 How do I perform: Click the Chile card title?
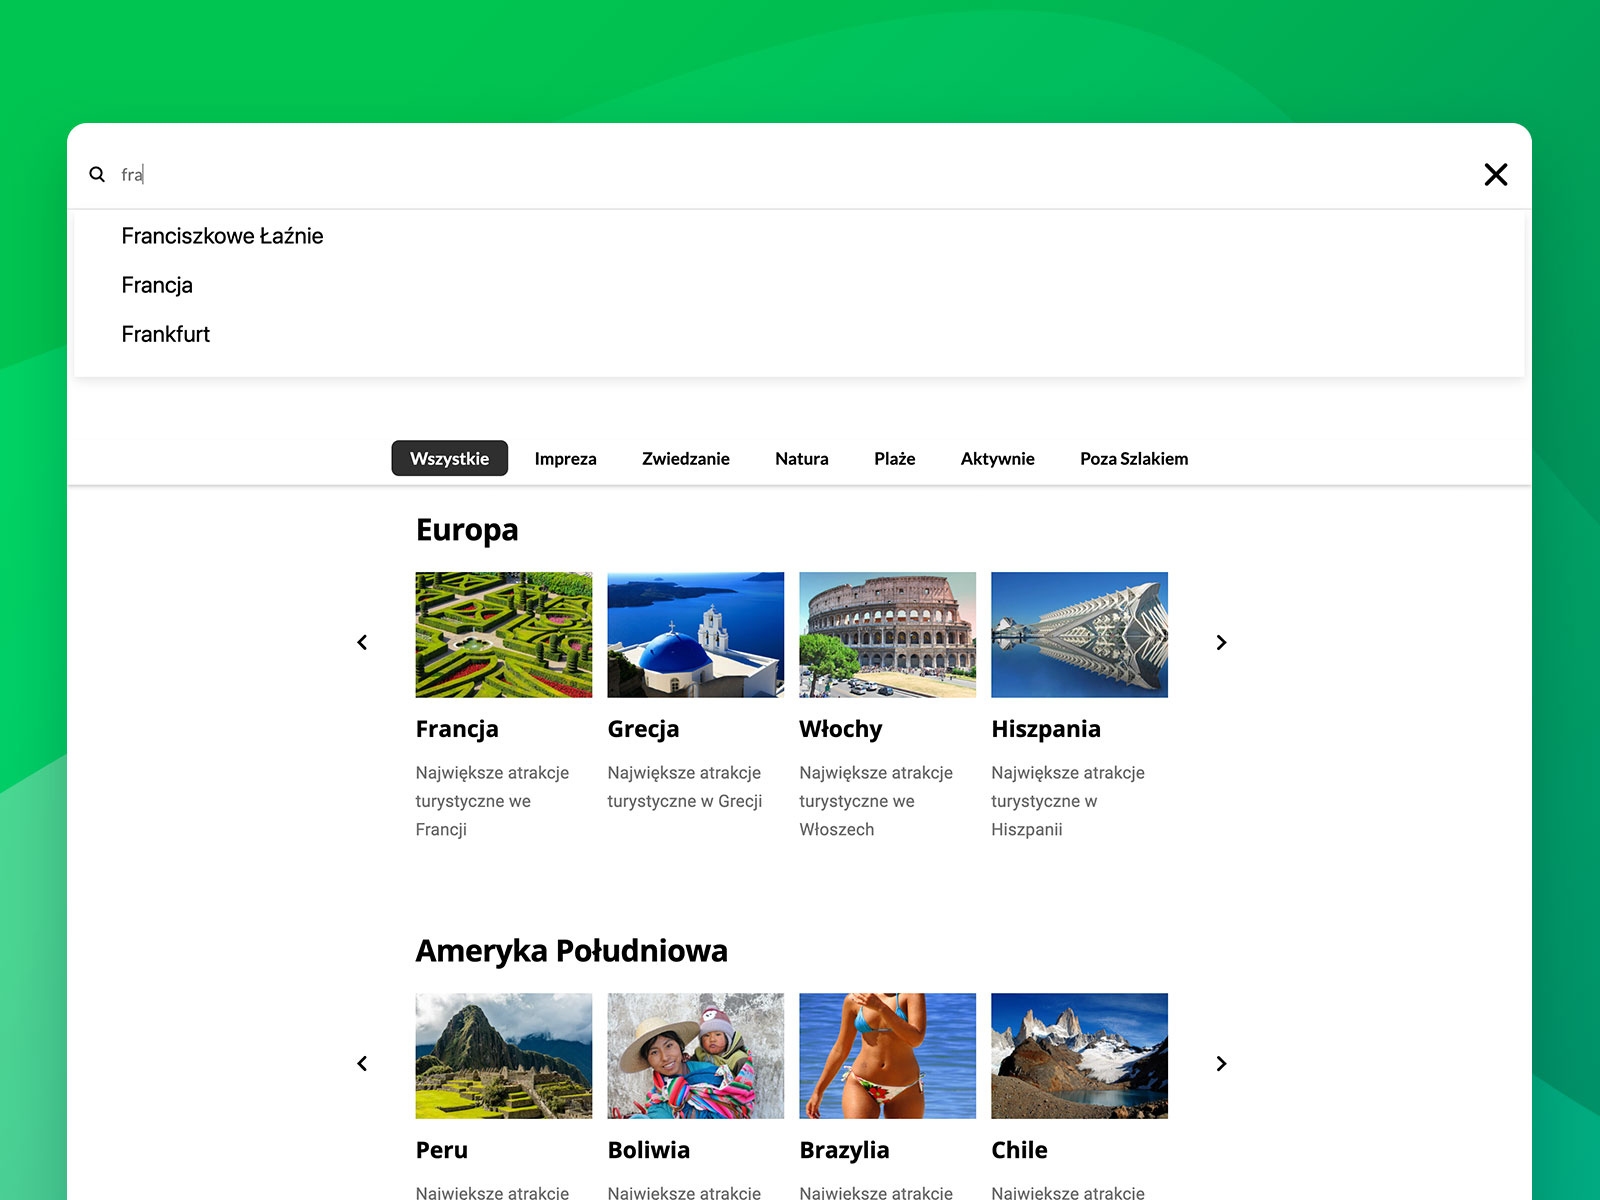1020,1150
